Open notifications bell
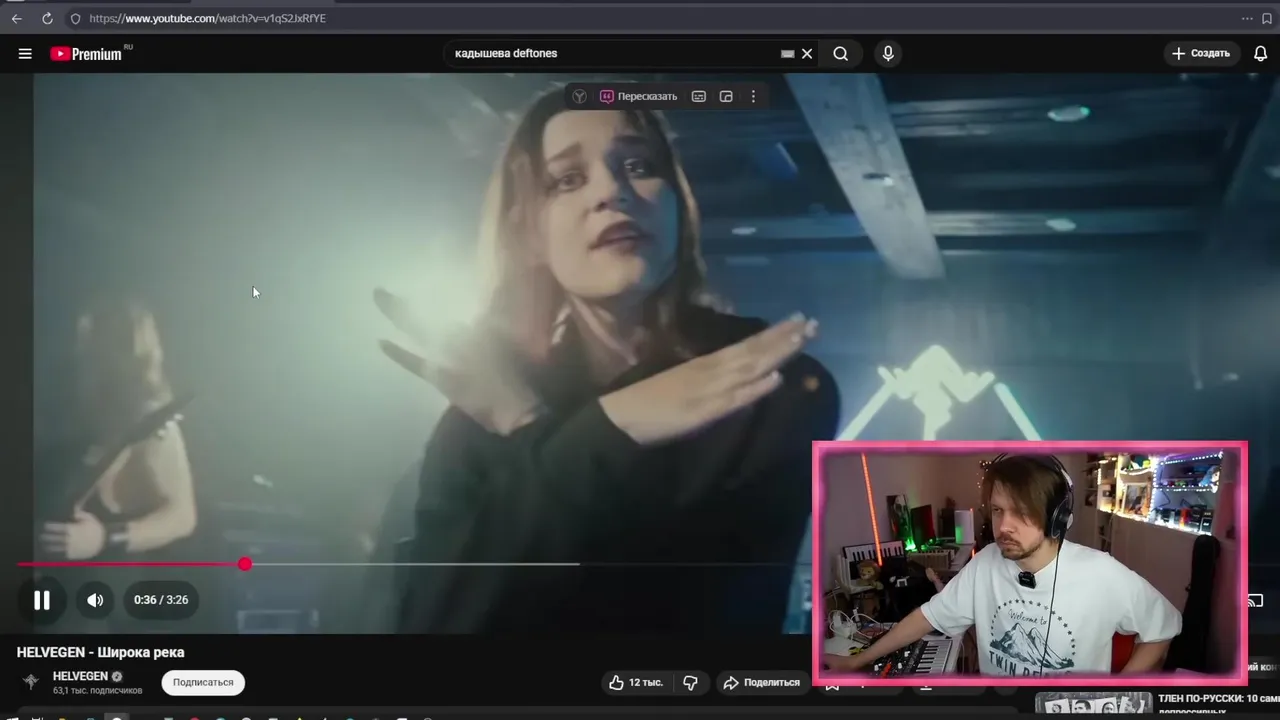Viewport: 1280px width, 720px height. point(1261,54)
